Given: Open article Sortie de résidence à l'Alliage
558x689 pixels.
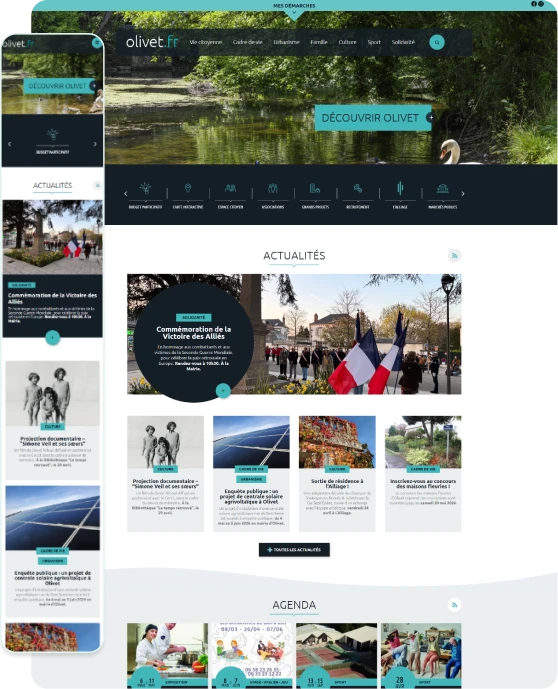Looking at the screenshot, I should point(337,484).
